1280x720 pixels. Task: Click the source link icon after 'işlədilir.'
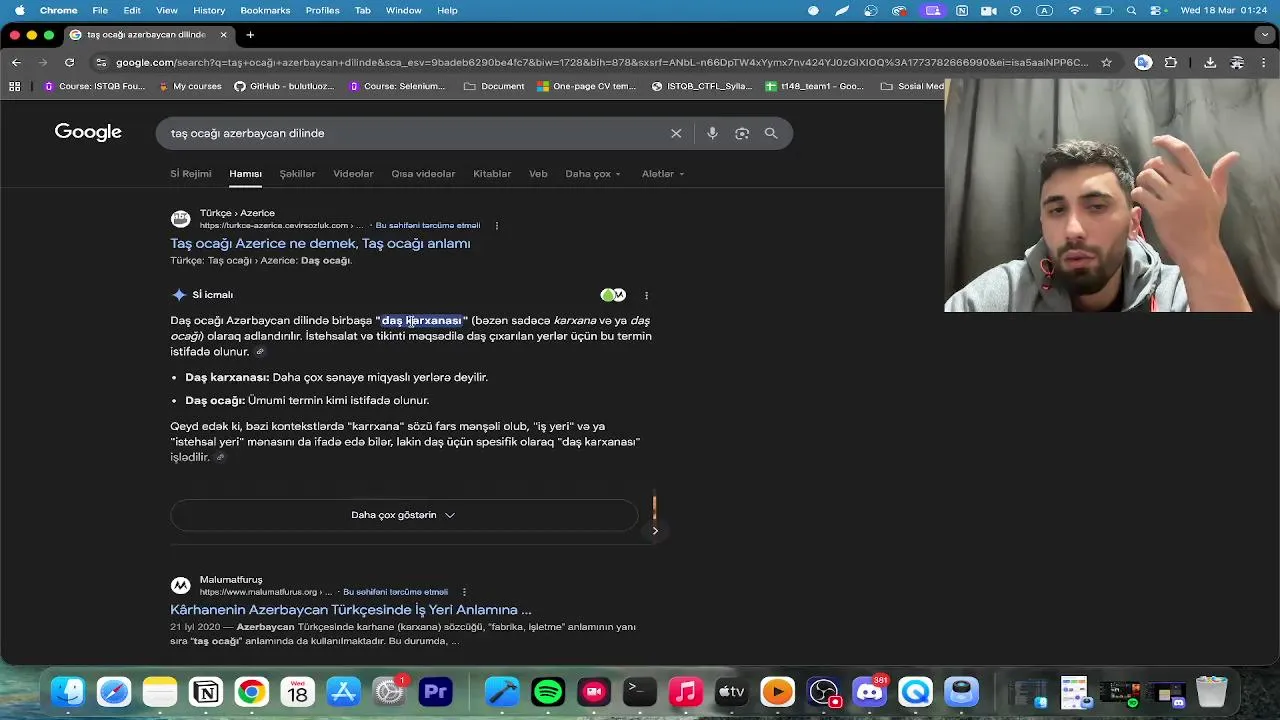[221, 457]
